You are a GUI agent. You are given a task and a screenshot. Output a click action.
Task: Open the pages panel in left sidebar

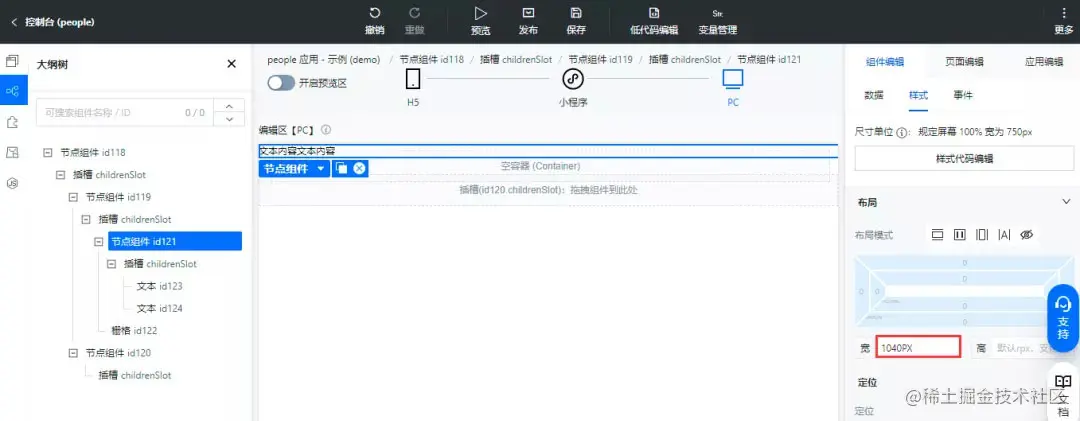12,61
